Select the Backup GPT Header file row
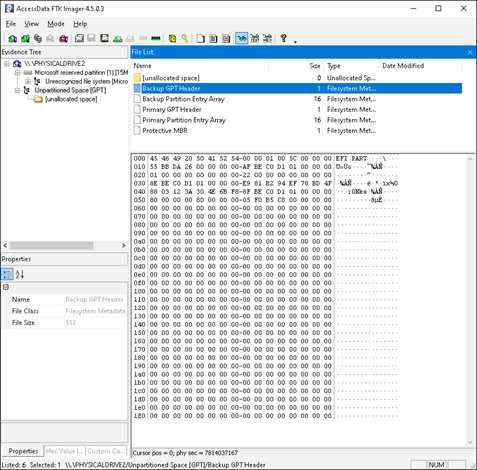 (298, 88)
